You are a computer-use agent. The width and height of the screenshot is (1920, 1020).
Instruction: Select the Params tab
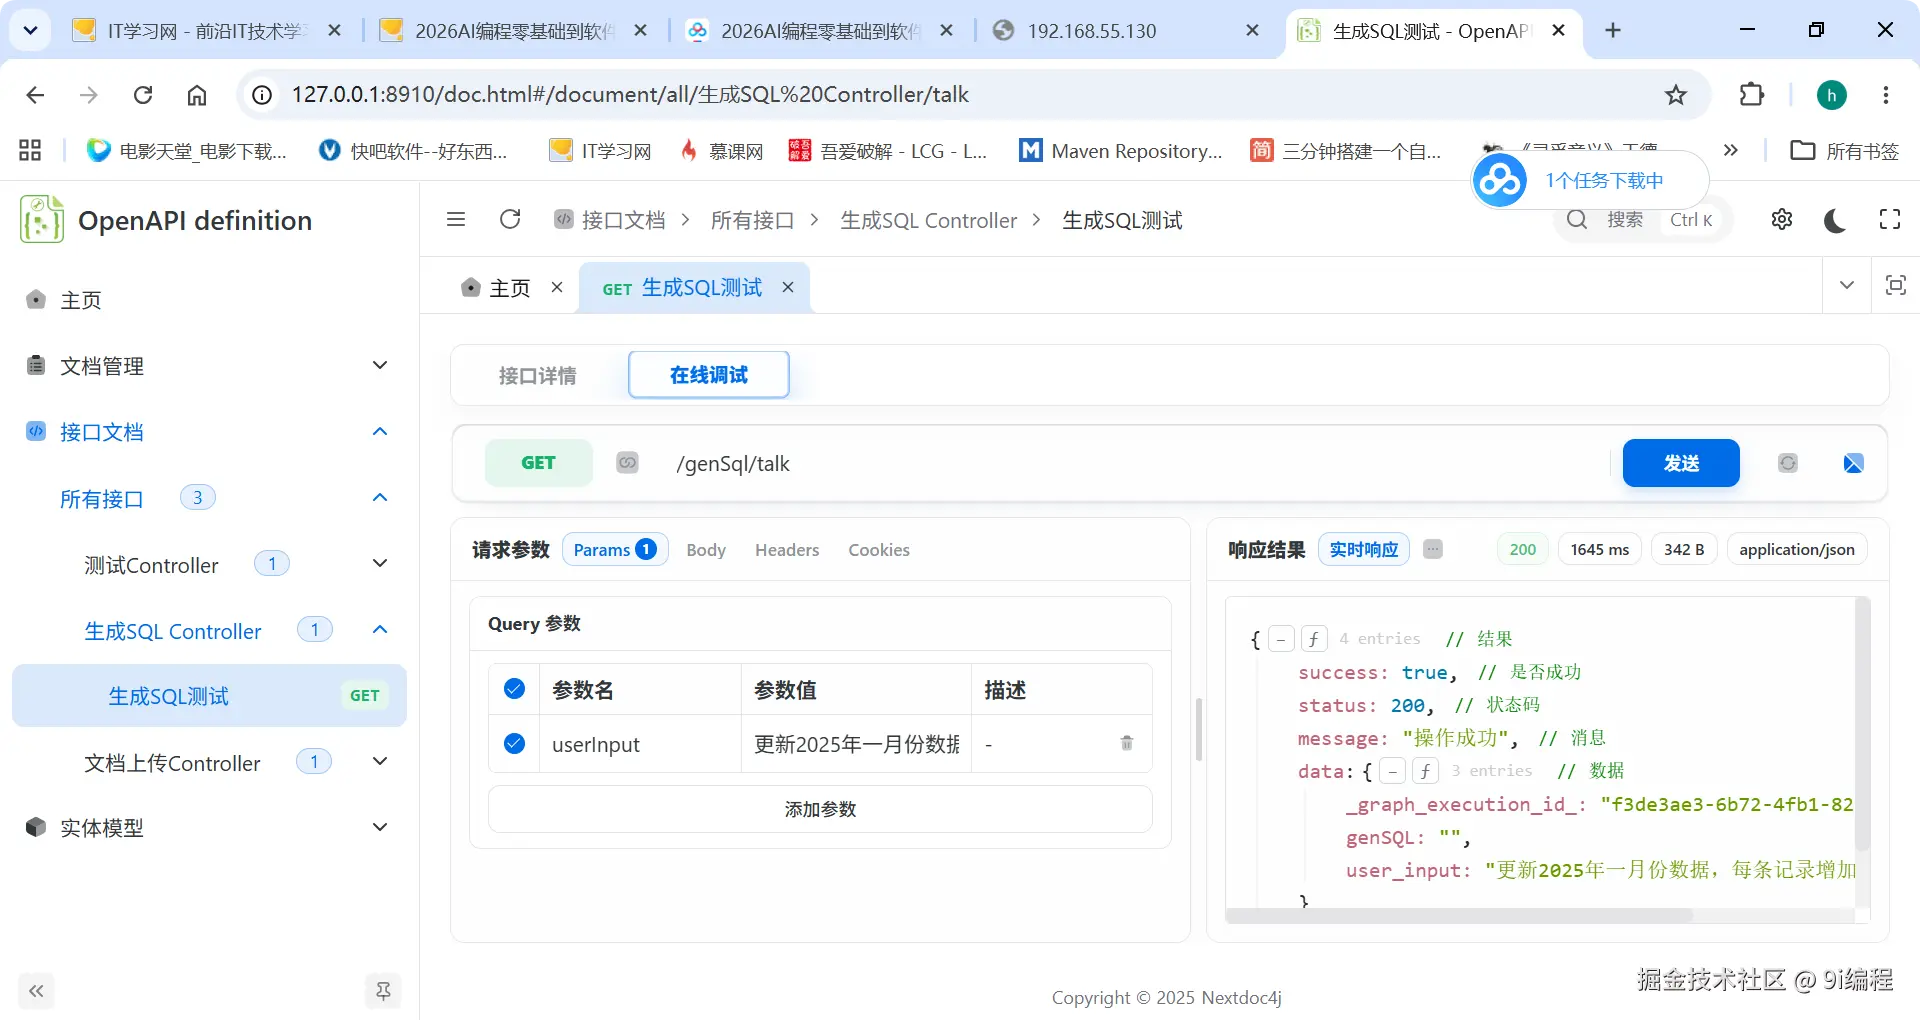[x=615, y=549]
